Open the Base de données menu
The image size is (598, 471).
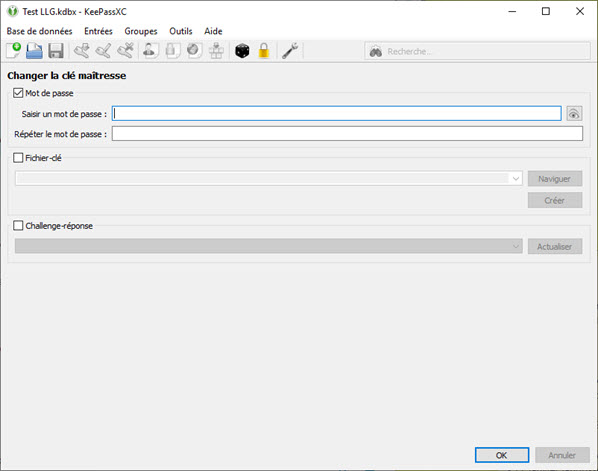pyautogui.click(x=39, y=31)
